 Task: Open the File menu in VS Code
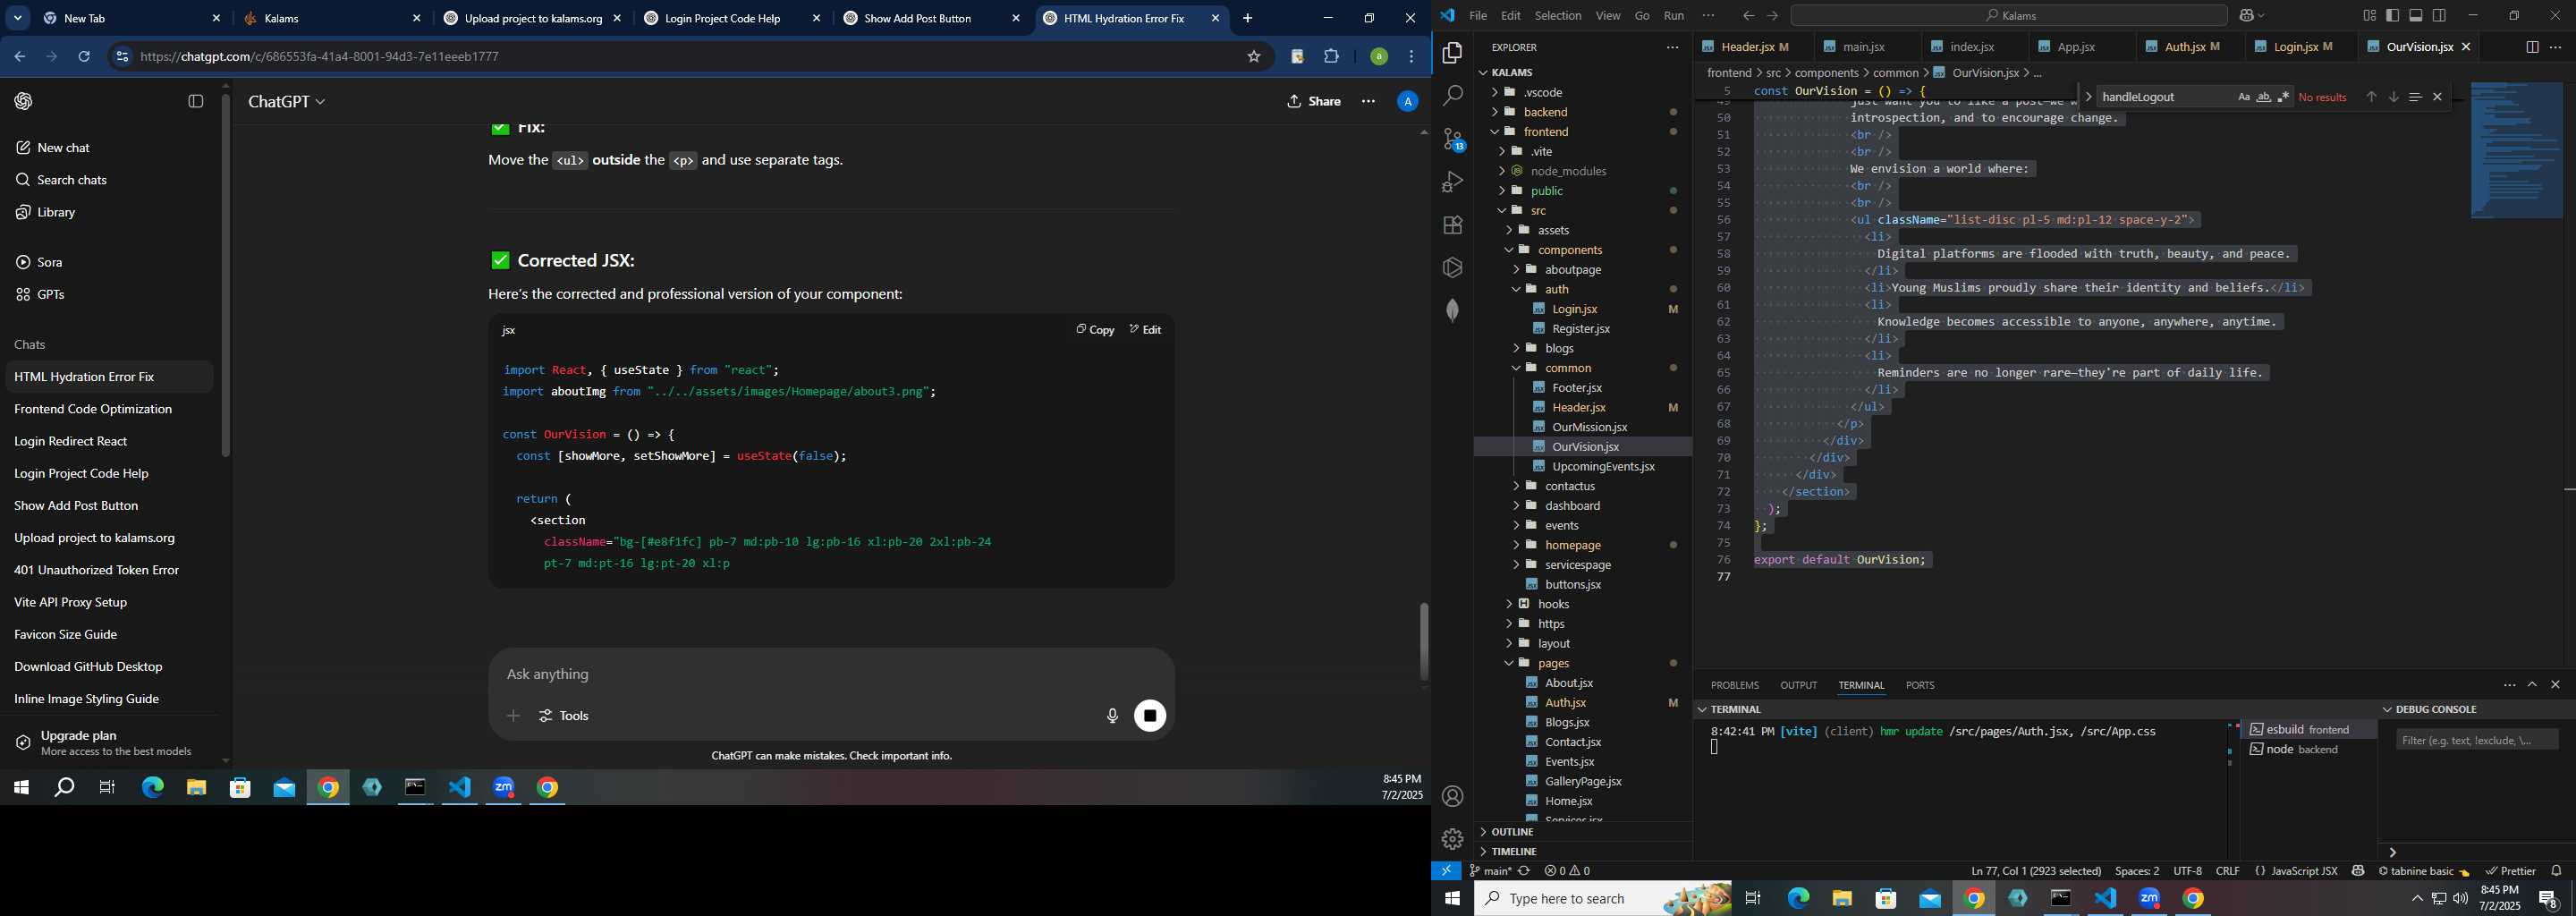1477,15
